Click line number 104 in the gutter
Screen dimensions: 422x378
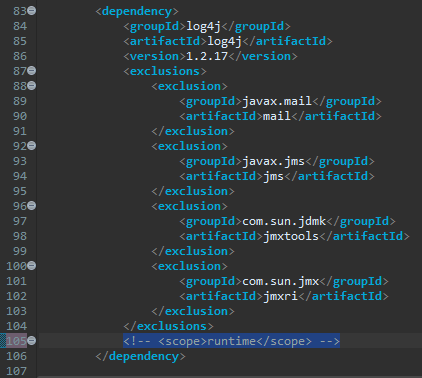17,326
